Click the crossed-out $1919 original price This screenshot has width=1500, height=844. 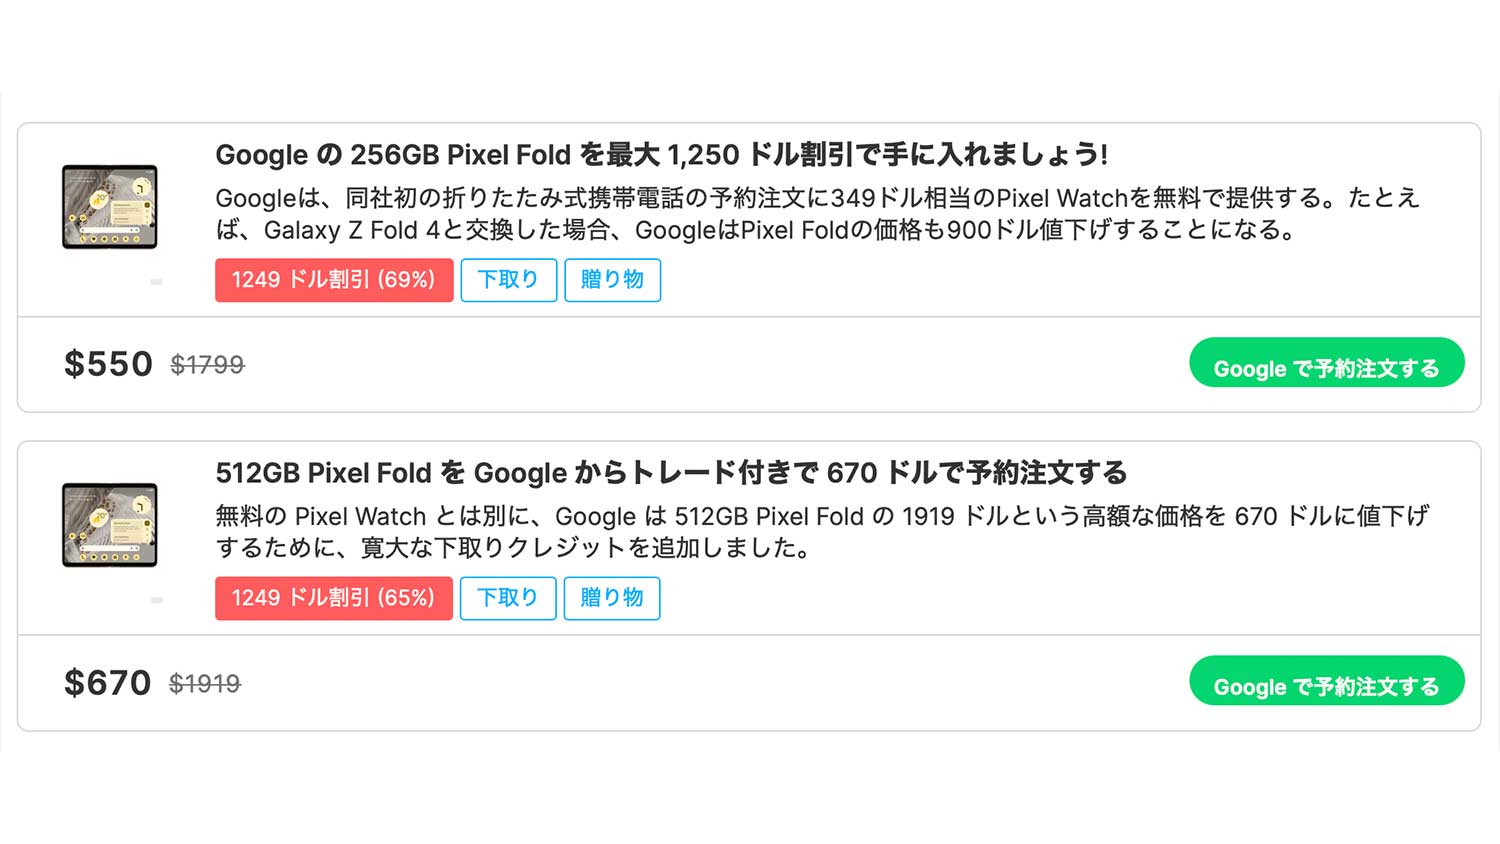[205, 684]
